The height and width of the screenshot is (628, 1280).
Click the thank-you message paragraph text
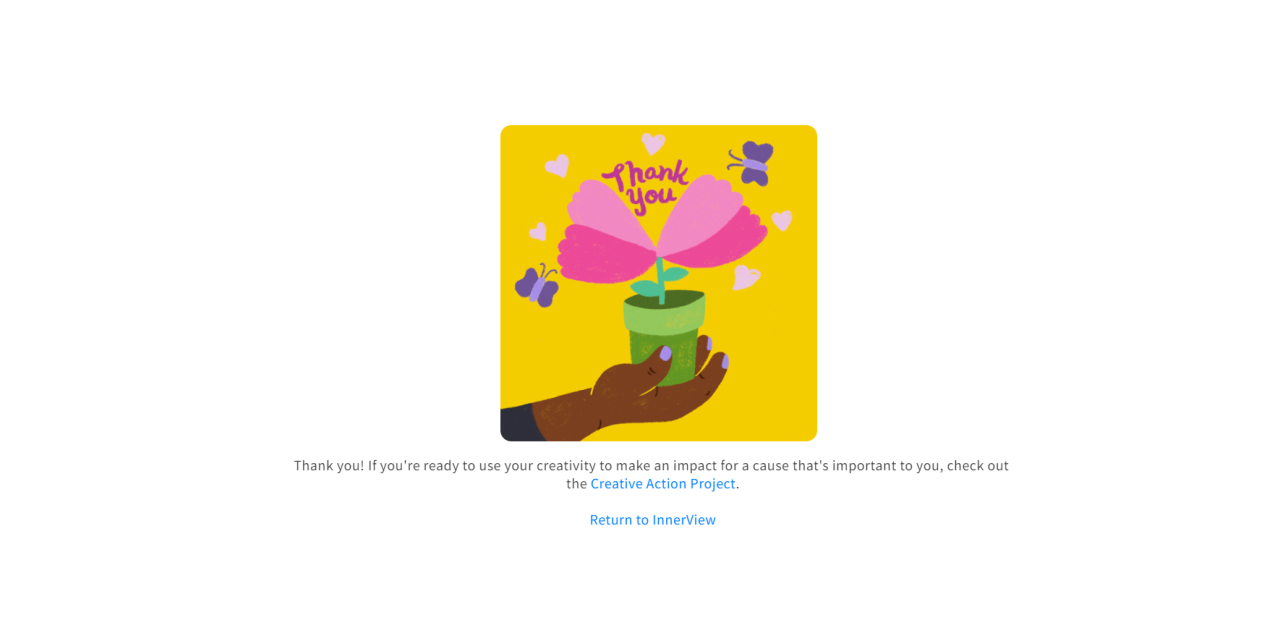[652, 475]
